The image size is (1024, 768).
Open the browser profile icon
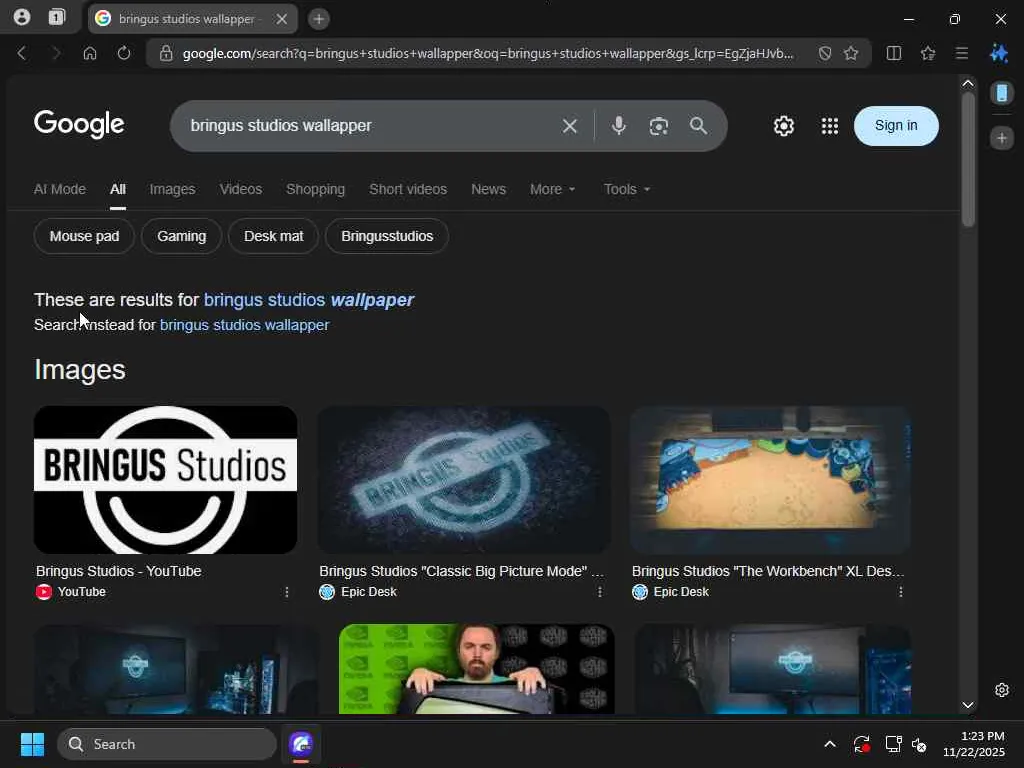coord(22,18)
